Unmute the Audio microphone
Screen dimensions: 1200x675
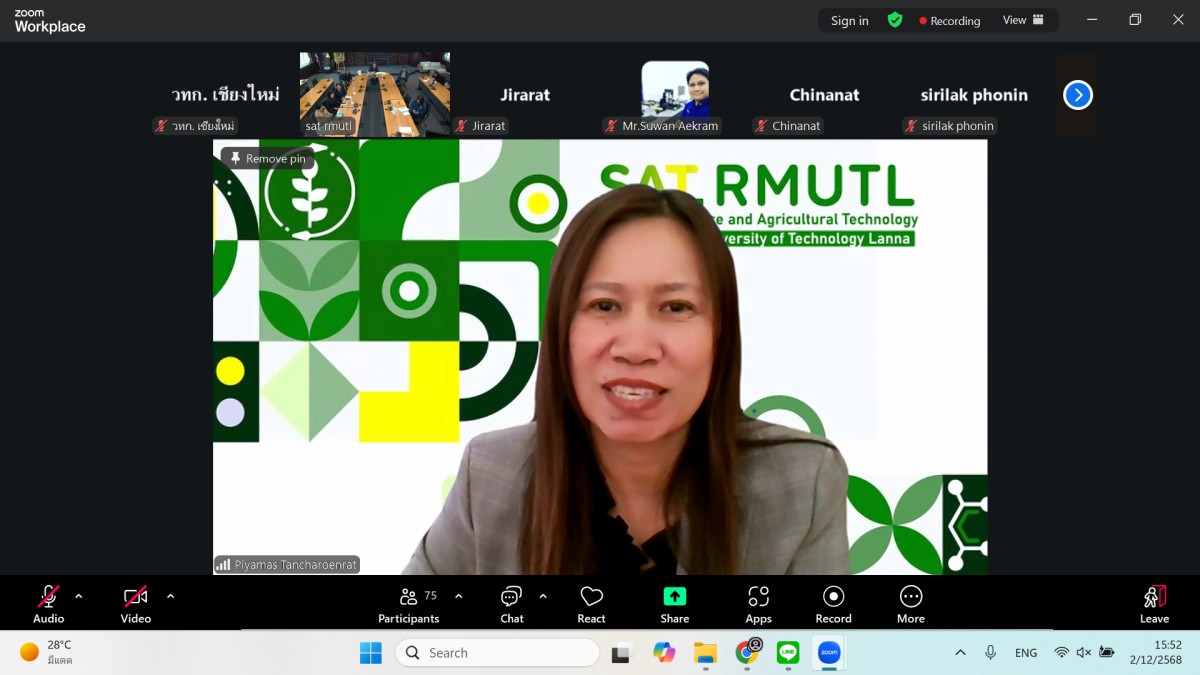coord(48,604)
